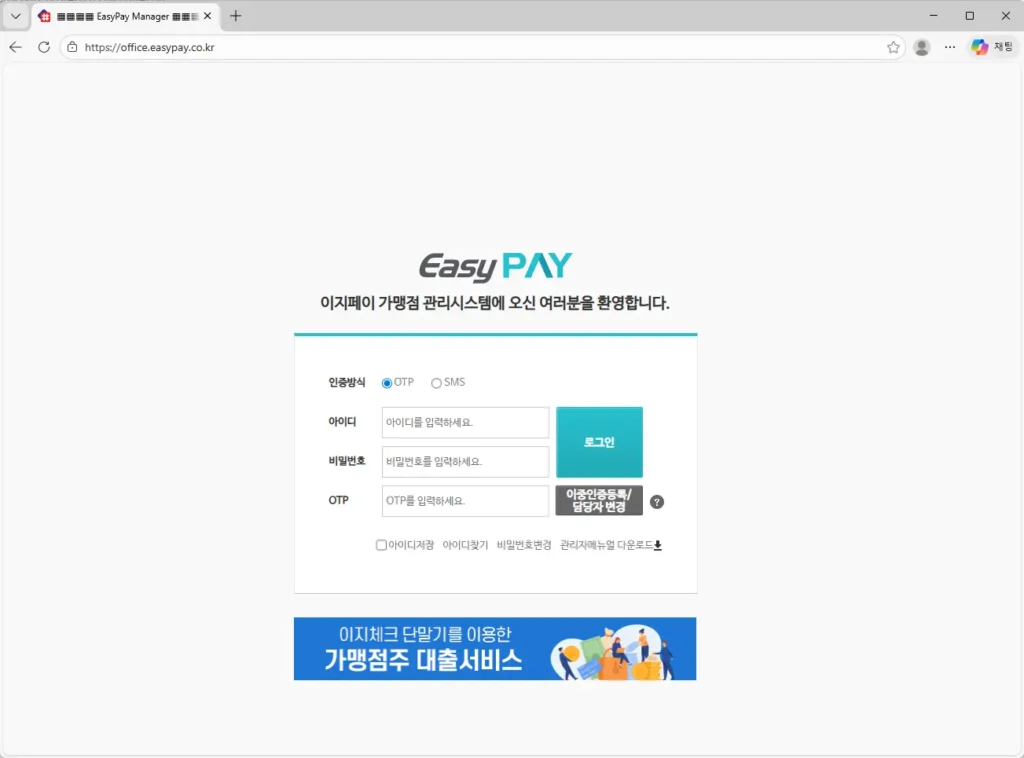Viewport: 1024px width, 758px height.
Task: Open the site info icon in address bar
Action: point(73,47)
